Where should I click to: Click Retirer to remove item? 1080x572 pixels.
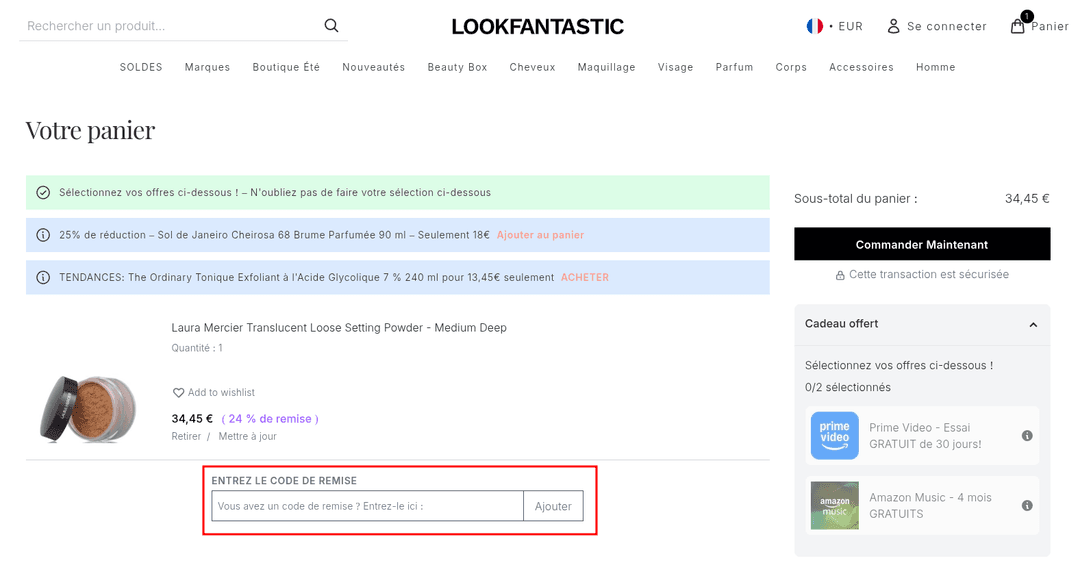[186, 436]
